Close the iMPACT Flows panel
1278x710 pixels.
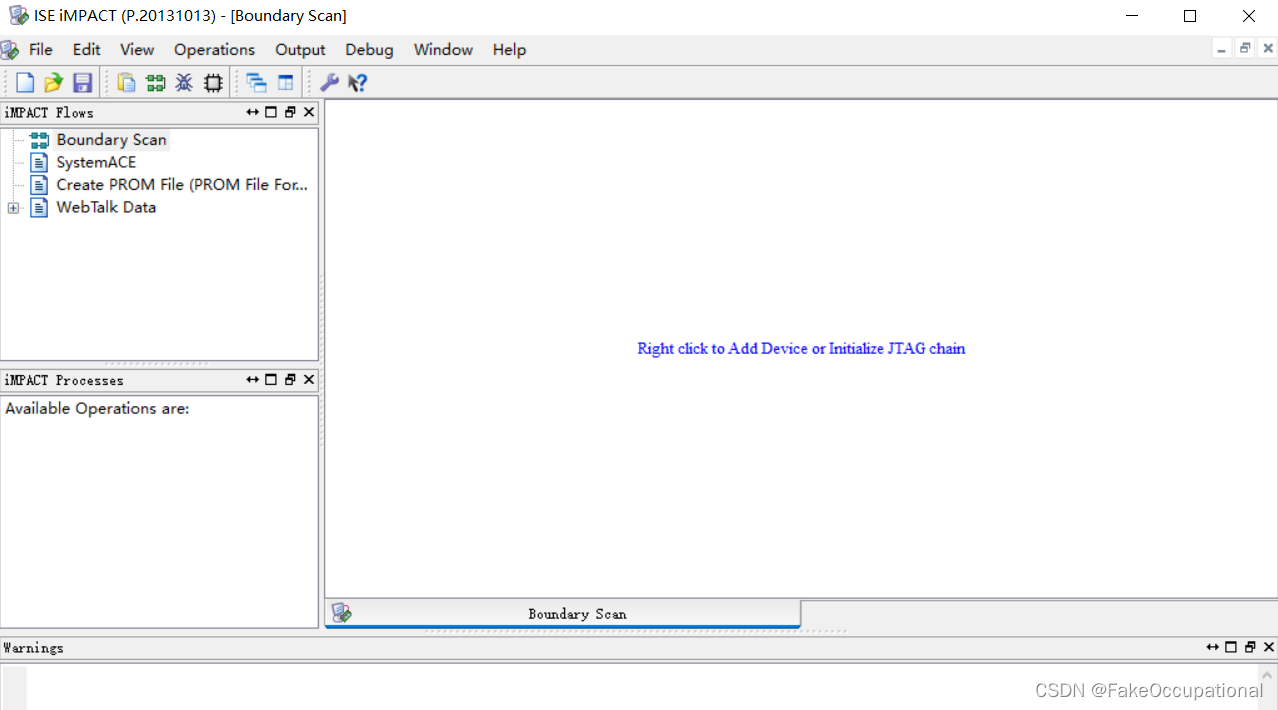(309, 112)
